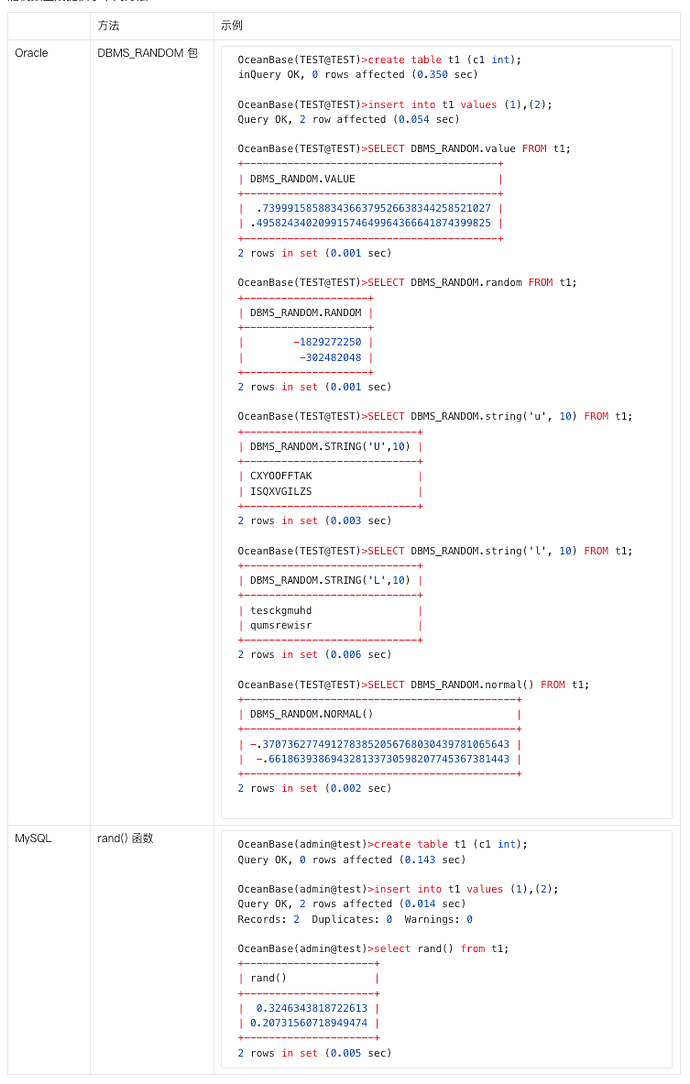Click the Oracle 'insert into t1 values (1),(2);' line

pos(395,105)
